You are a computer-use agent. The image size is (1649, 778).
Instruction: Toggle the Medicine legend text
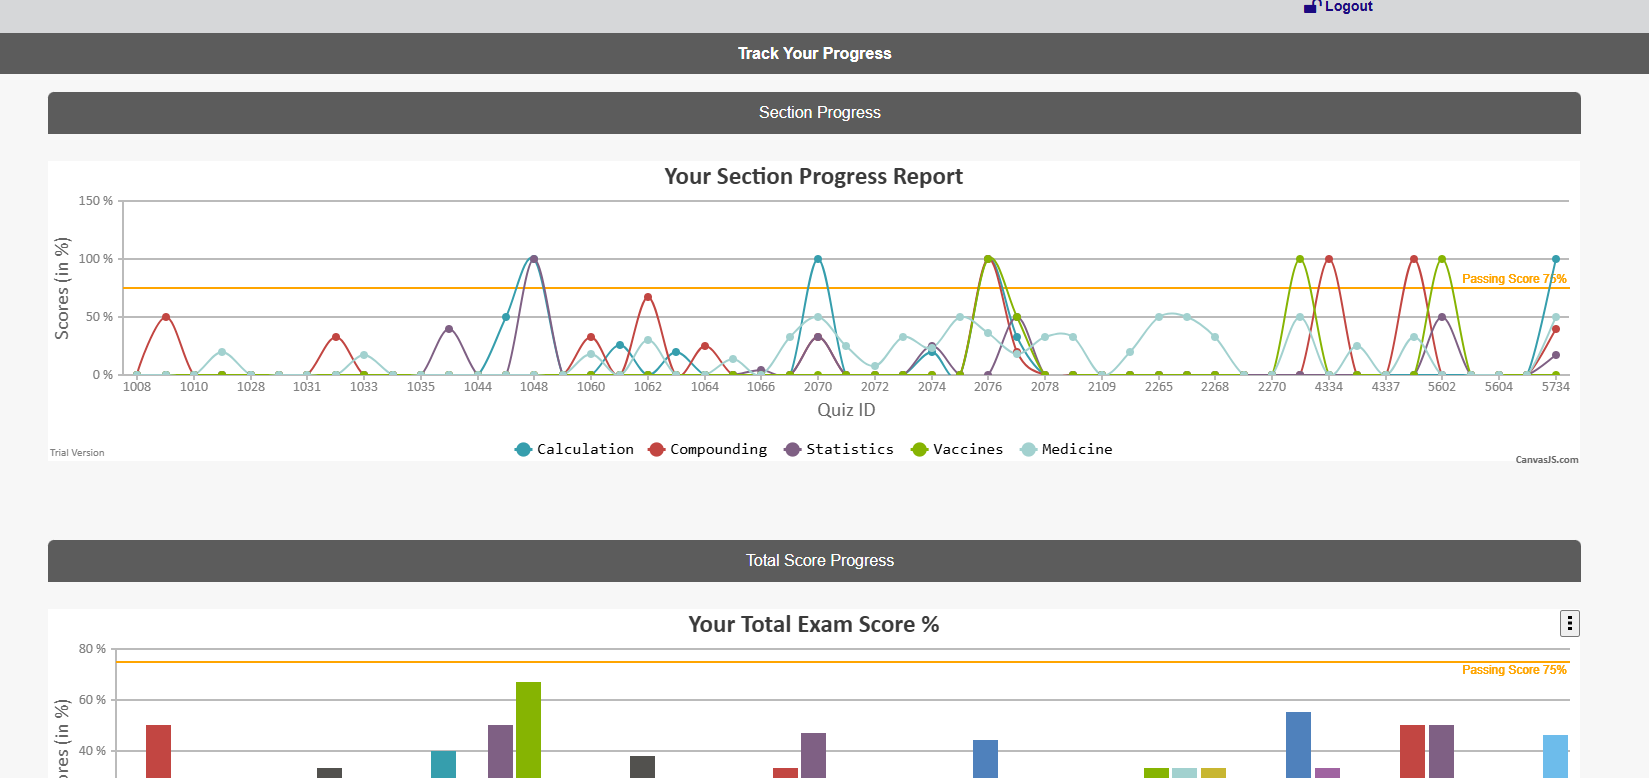tap(1077, 450)
